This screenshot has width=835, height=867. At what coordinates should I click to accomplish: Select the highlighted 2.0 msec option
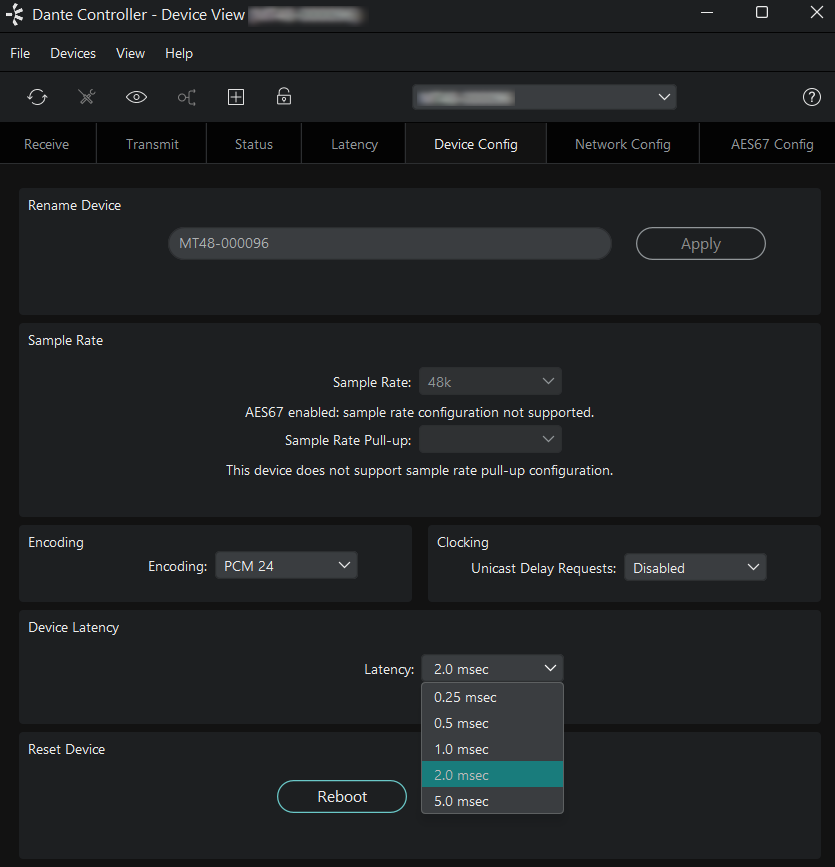pos(492,775)
